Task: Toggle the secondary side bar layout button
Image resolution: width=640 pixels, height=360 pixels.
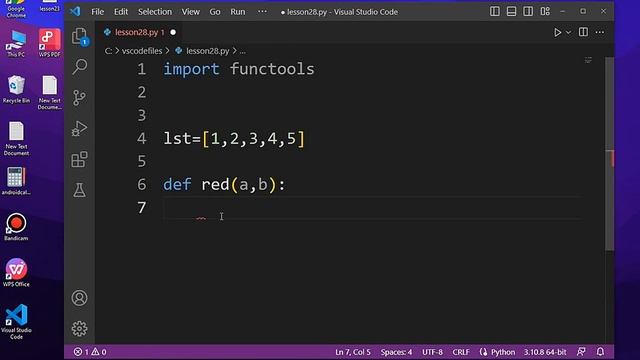Action: [x=528, y=11]
